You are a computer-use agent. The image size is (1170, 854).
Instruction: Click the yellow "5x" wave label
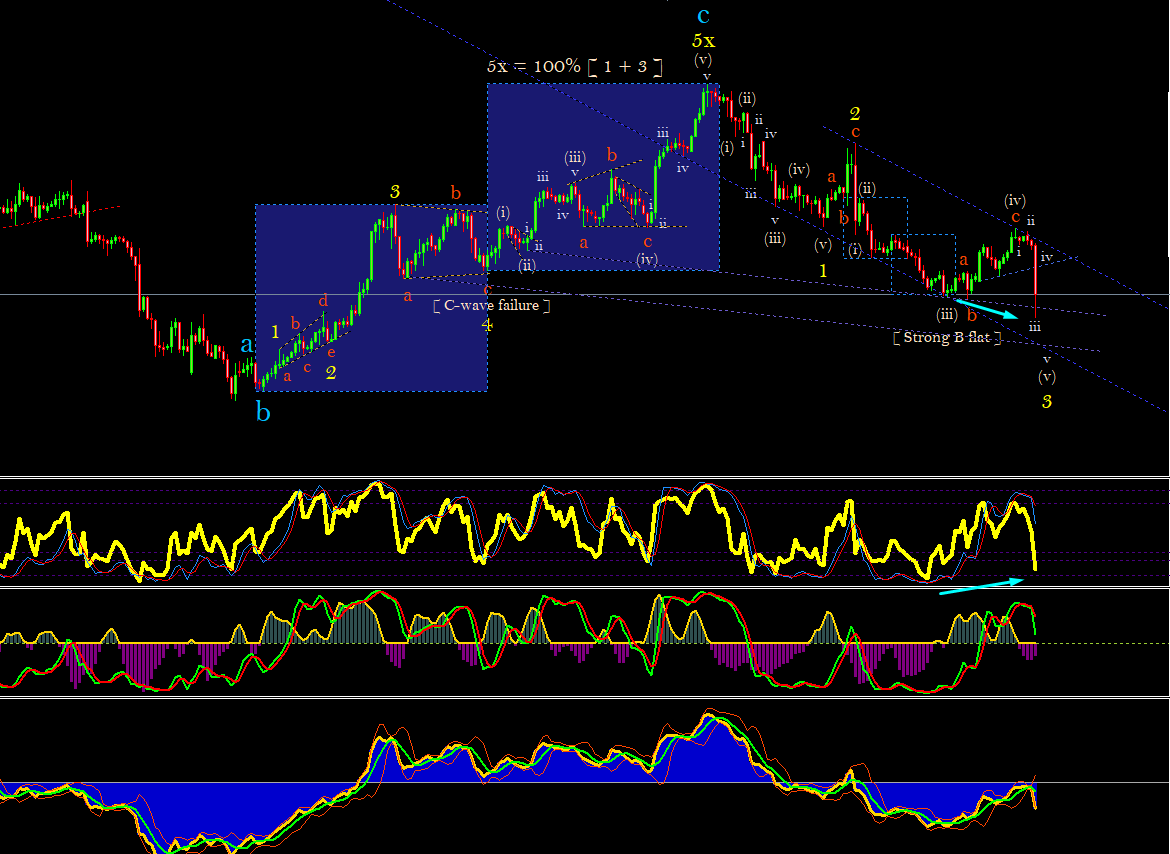coord(704,40)
